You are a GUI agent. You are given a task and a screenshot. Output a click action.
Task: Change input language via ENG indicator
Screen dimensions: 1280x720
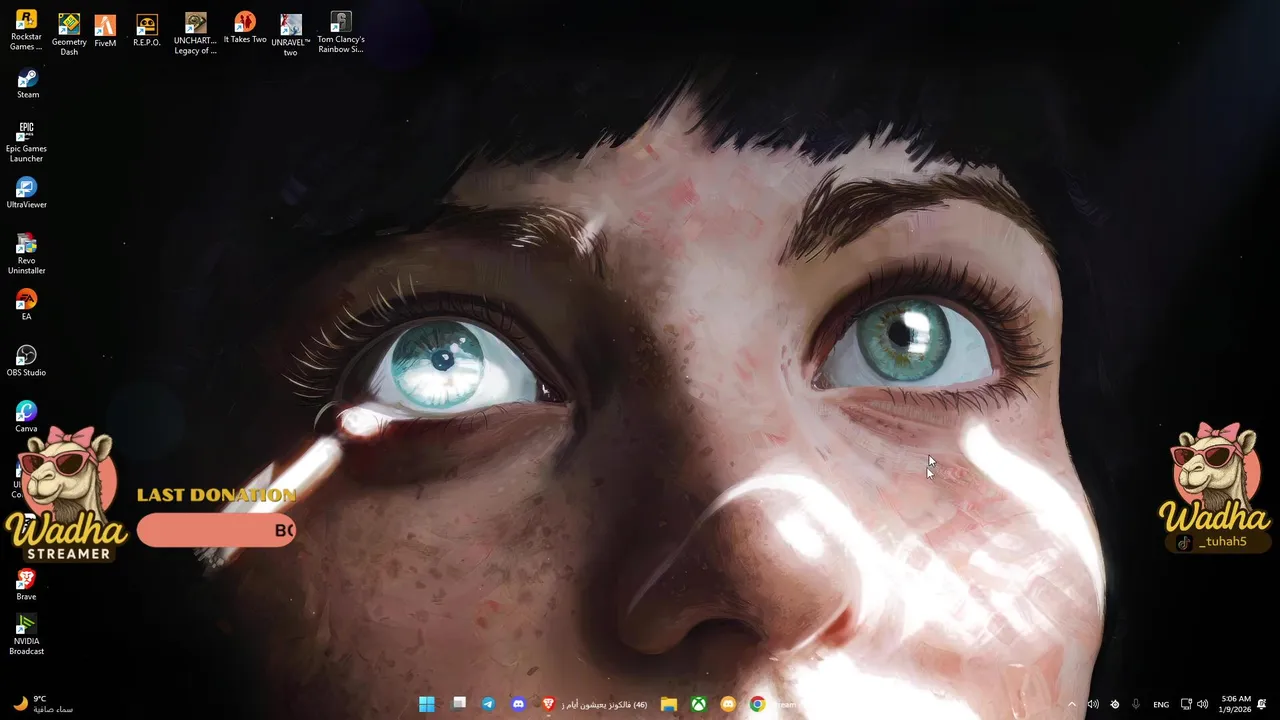(x=1161, y=705)
